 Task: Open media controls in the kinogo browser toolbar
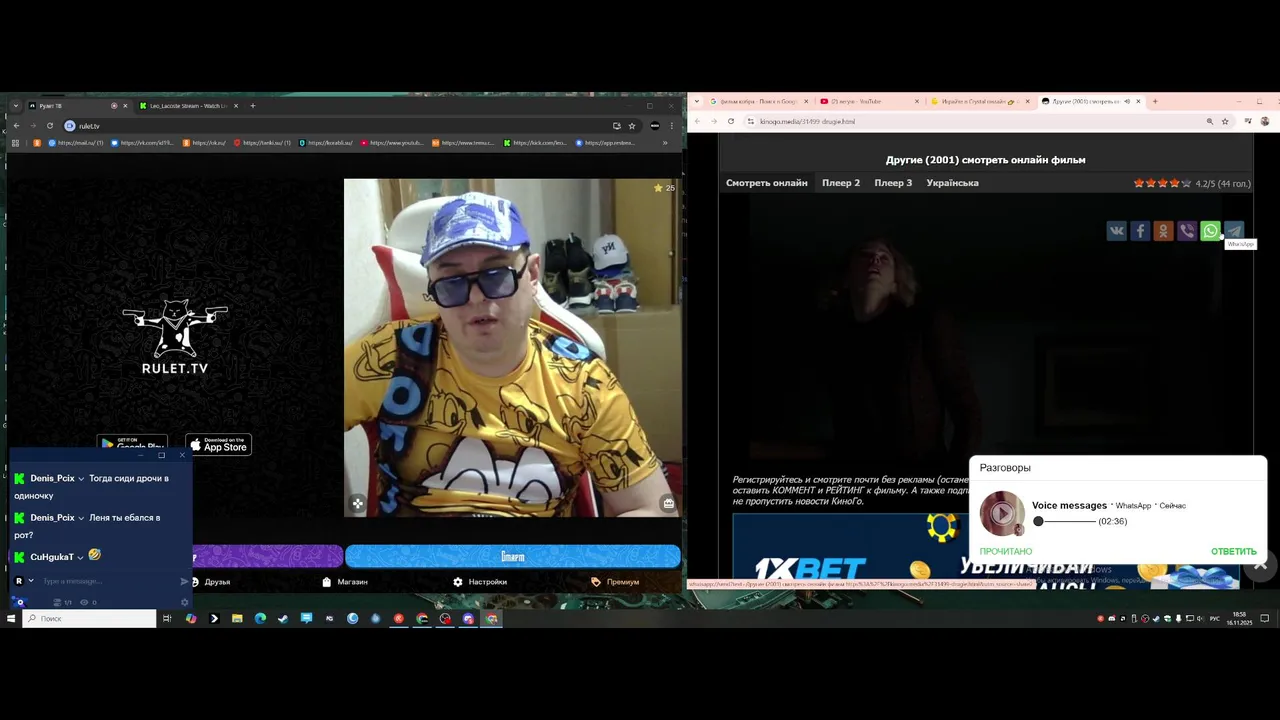pos(1248,121)
